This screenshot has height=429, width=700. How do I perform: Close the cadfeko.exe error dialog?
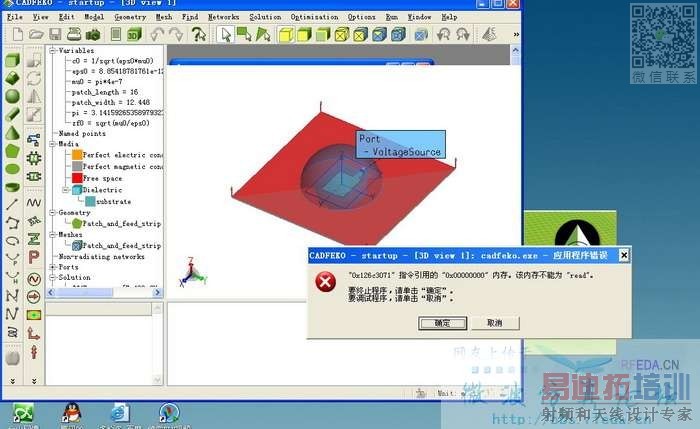click(624, 255)
